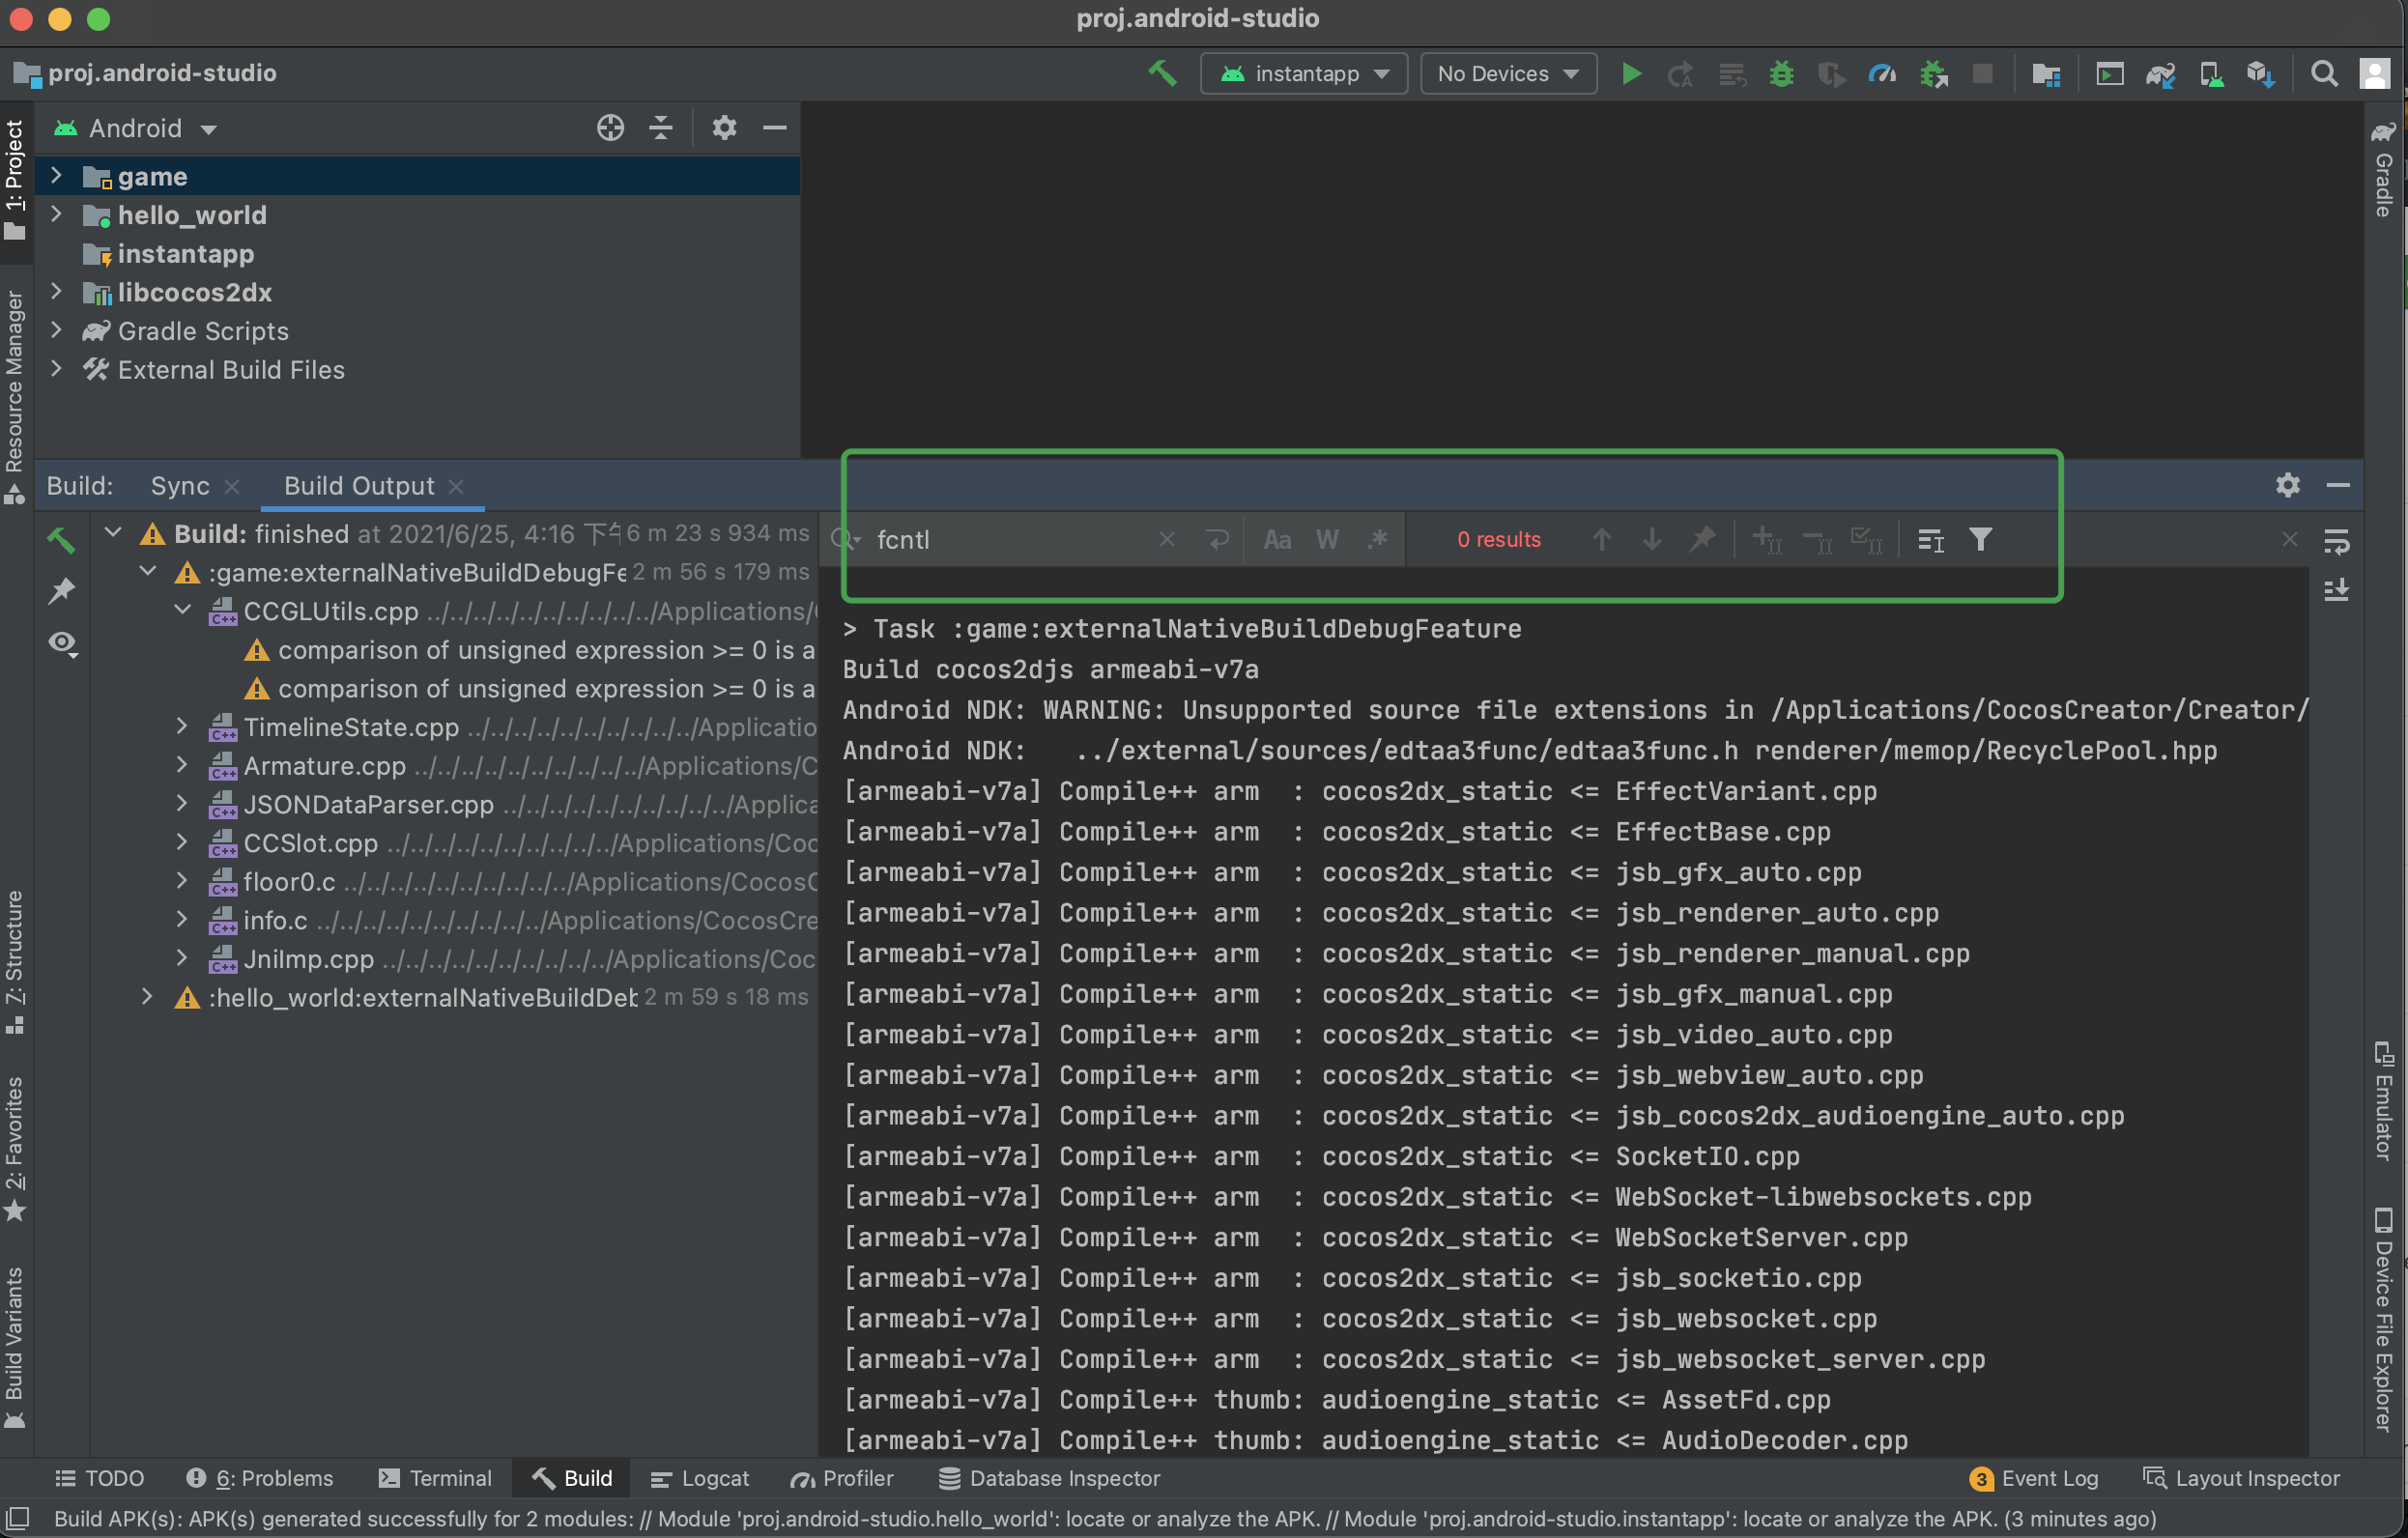Image resolution: width=2408 pixels, height=1538 pixels.
Task: Switch to the Sync tab in Build panel
Action: point(180,485)
